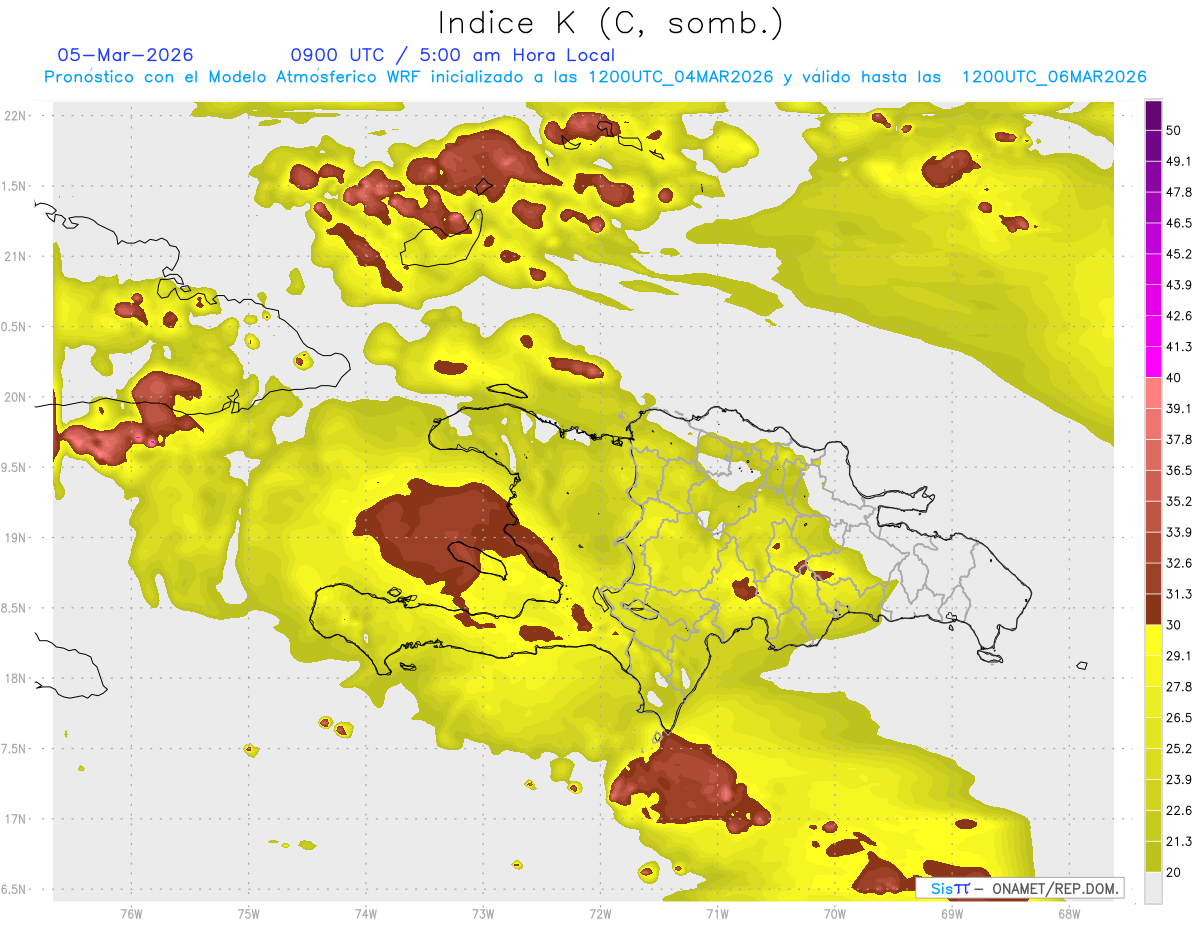
Task: Click the color bar value '50'
Action: tap(1174, 130)
